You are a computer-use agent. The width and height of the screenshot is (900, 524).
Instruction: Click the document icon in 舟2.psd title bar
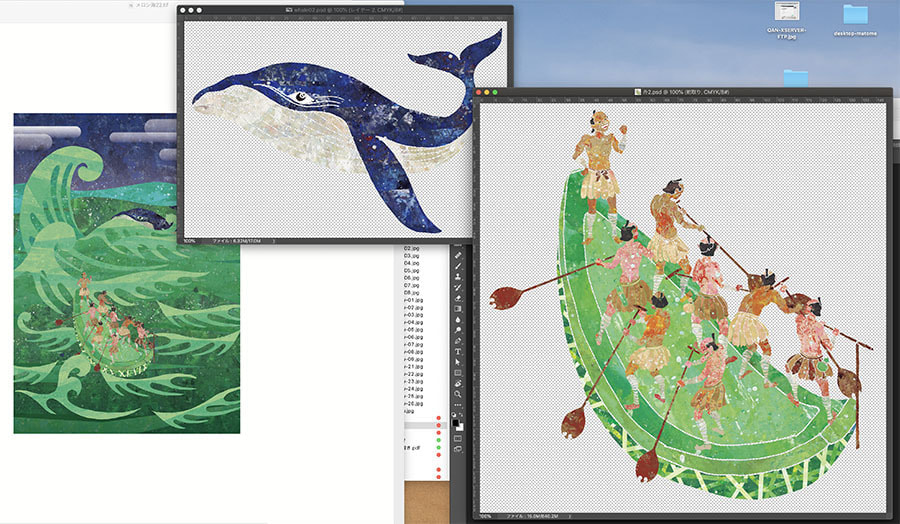[x=638, y=92]
